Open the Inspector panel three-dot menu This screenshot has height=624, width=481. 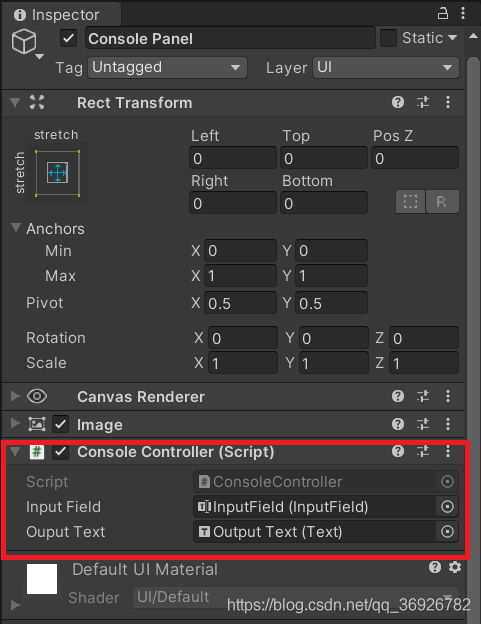(463, 13)
